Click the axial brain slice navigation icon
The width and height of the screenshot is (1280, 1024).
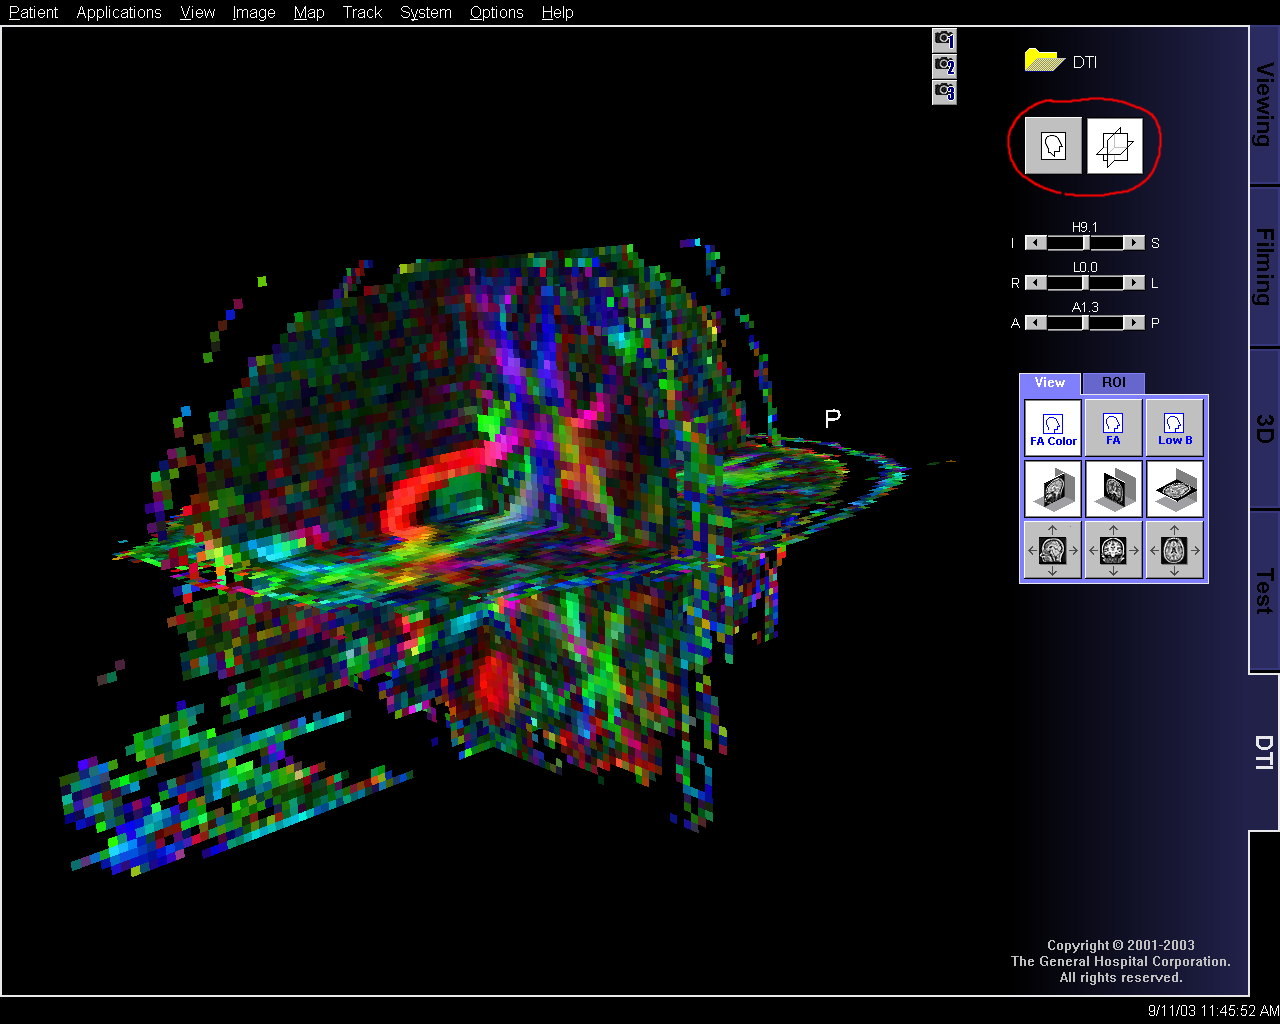(1174, 550)
